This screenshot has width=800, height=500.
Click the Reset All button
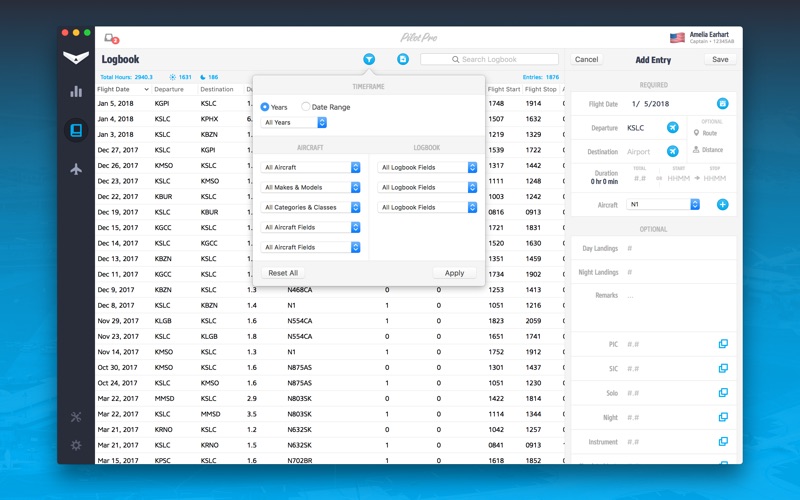click(283, 273)
